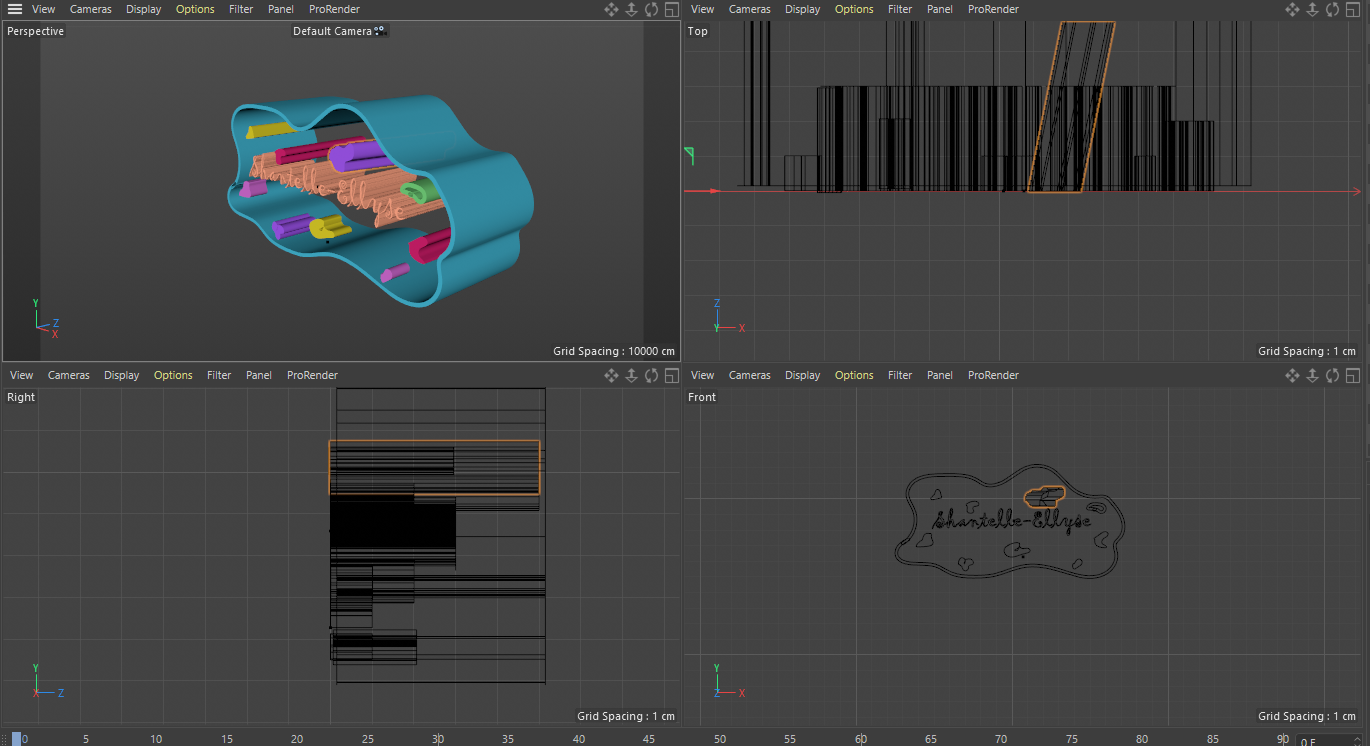
Task: Click the camera icon beside Default Camera label
Action: coord(380,31)
